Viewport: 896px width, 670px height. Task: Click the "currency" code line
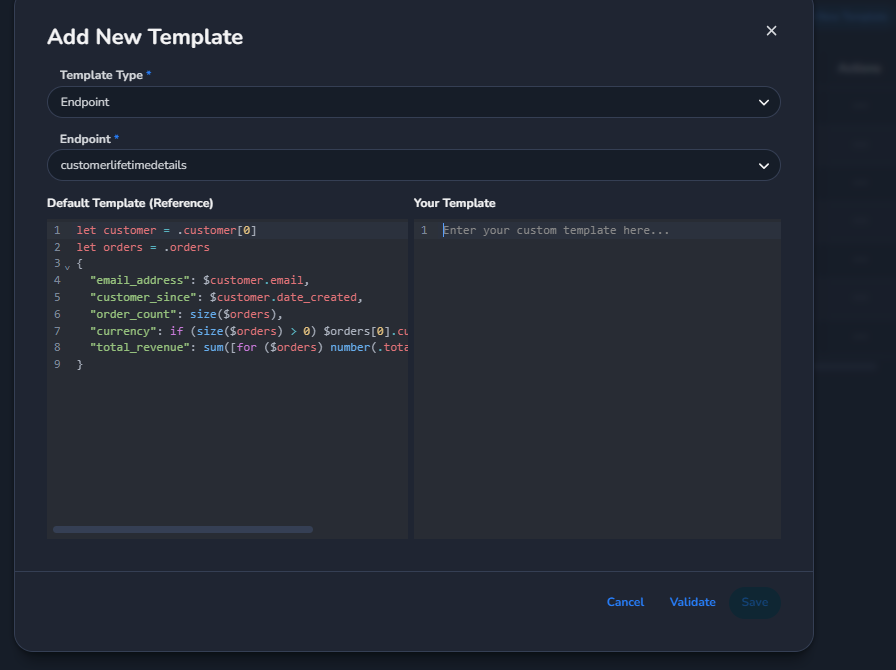pyautogui.click(x=249, y=331)
